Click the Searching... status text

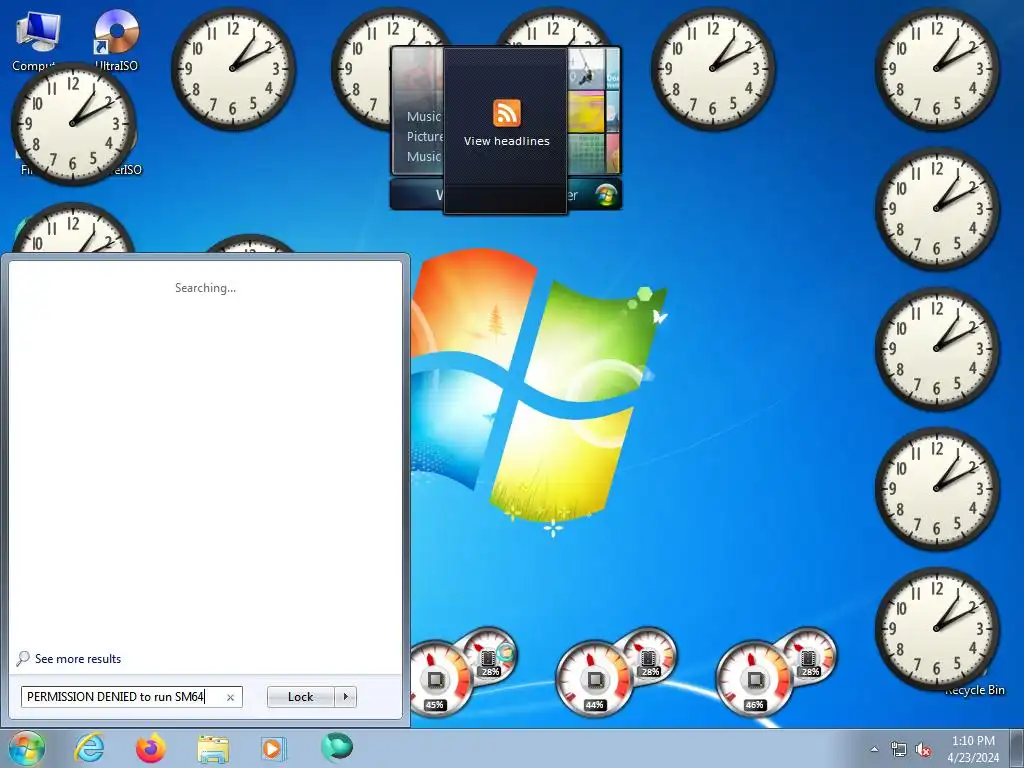click(205, 288)
